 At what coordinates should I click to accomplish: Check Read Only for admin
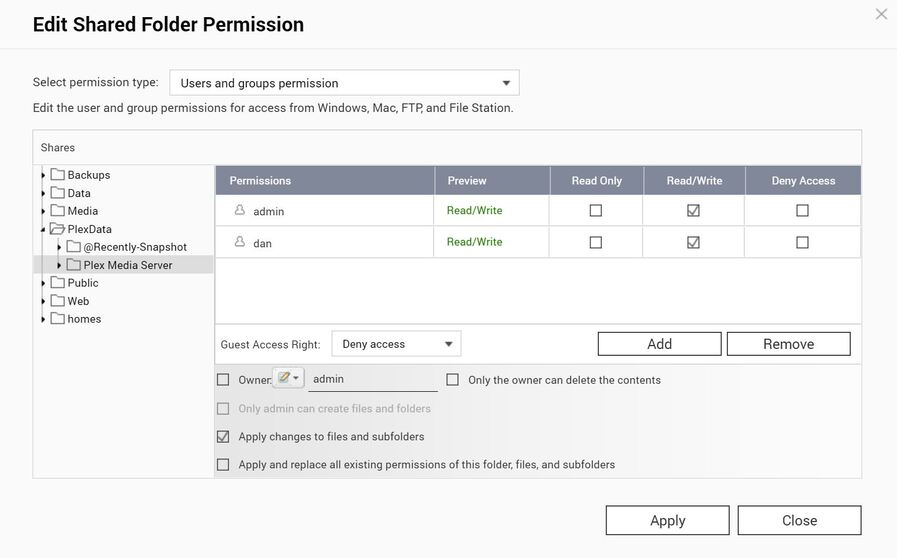pyautogui.click(x=596, y=211)
